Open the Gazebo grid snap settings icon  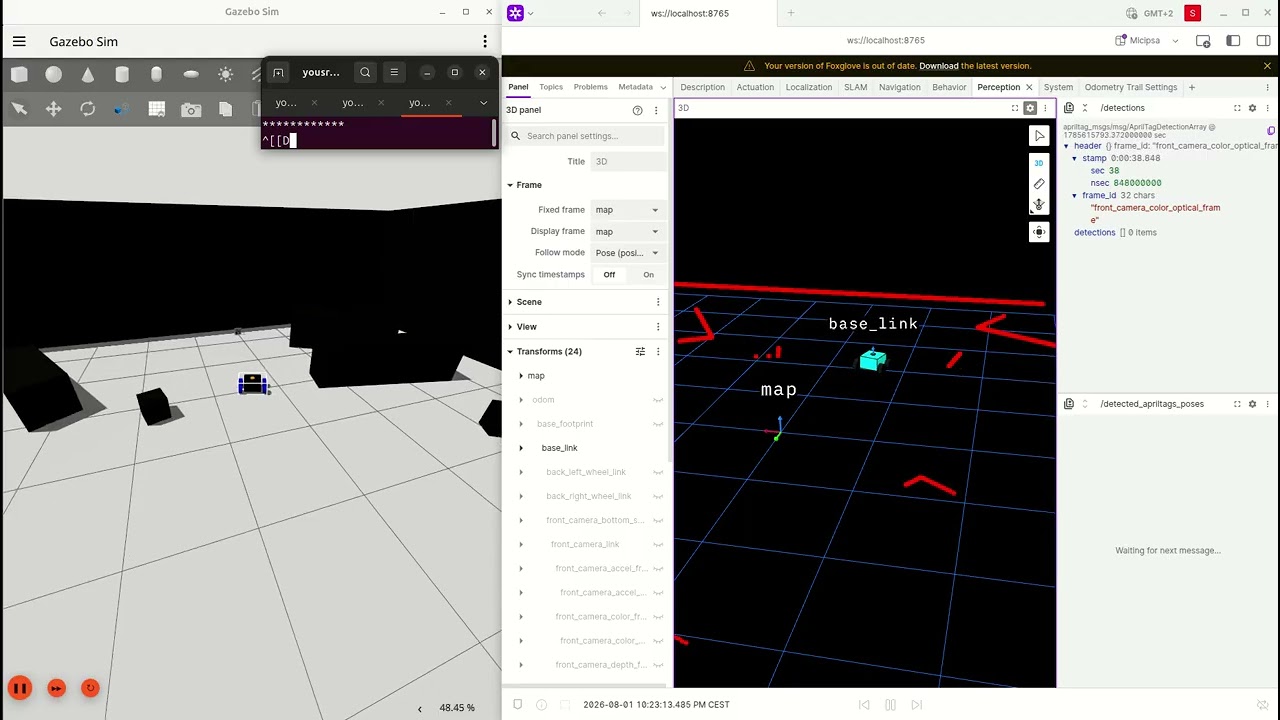point(156,109)
